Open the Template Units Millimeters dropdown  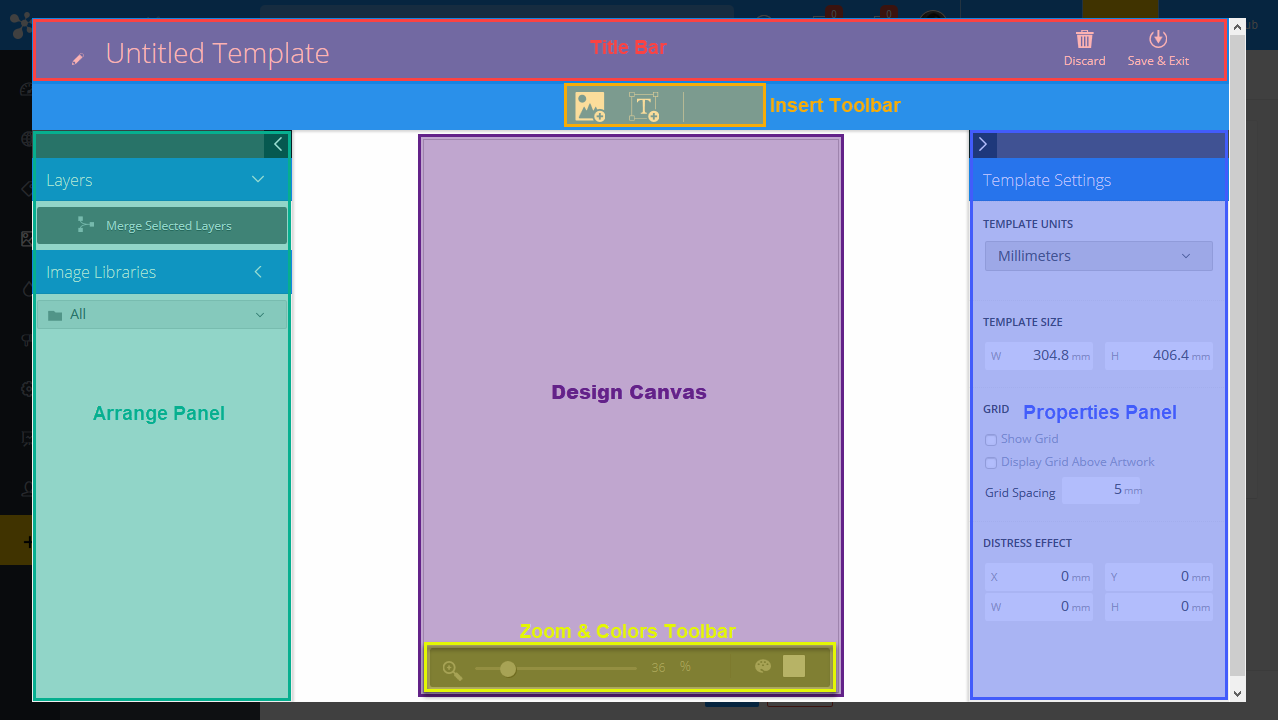[x=1098, y=256]
